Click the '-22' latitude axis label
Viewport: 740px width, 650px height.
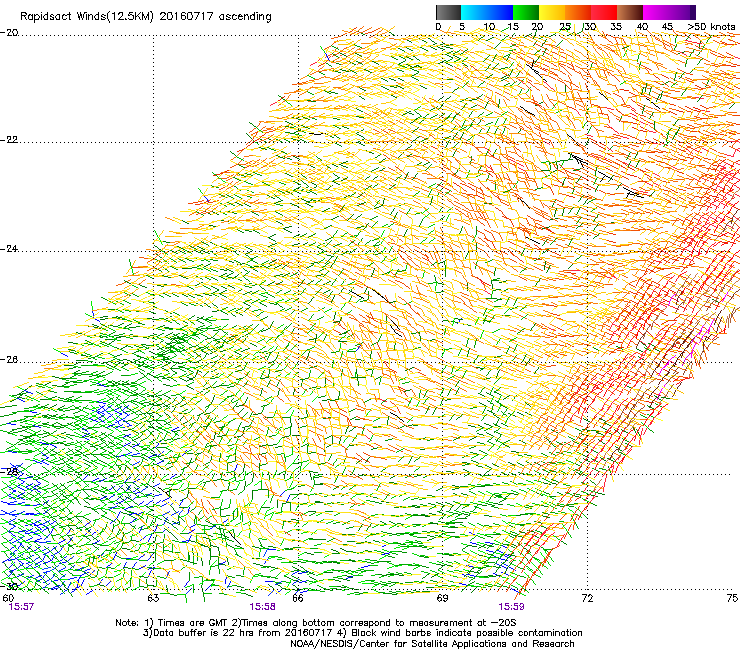tap(9, 140)
